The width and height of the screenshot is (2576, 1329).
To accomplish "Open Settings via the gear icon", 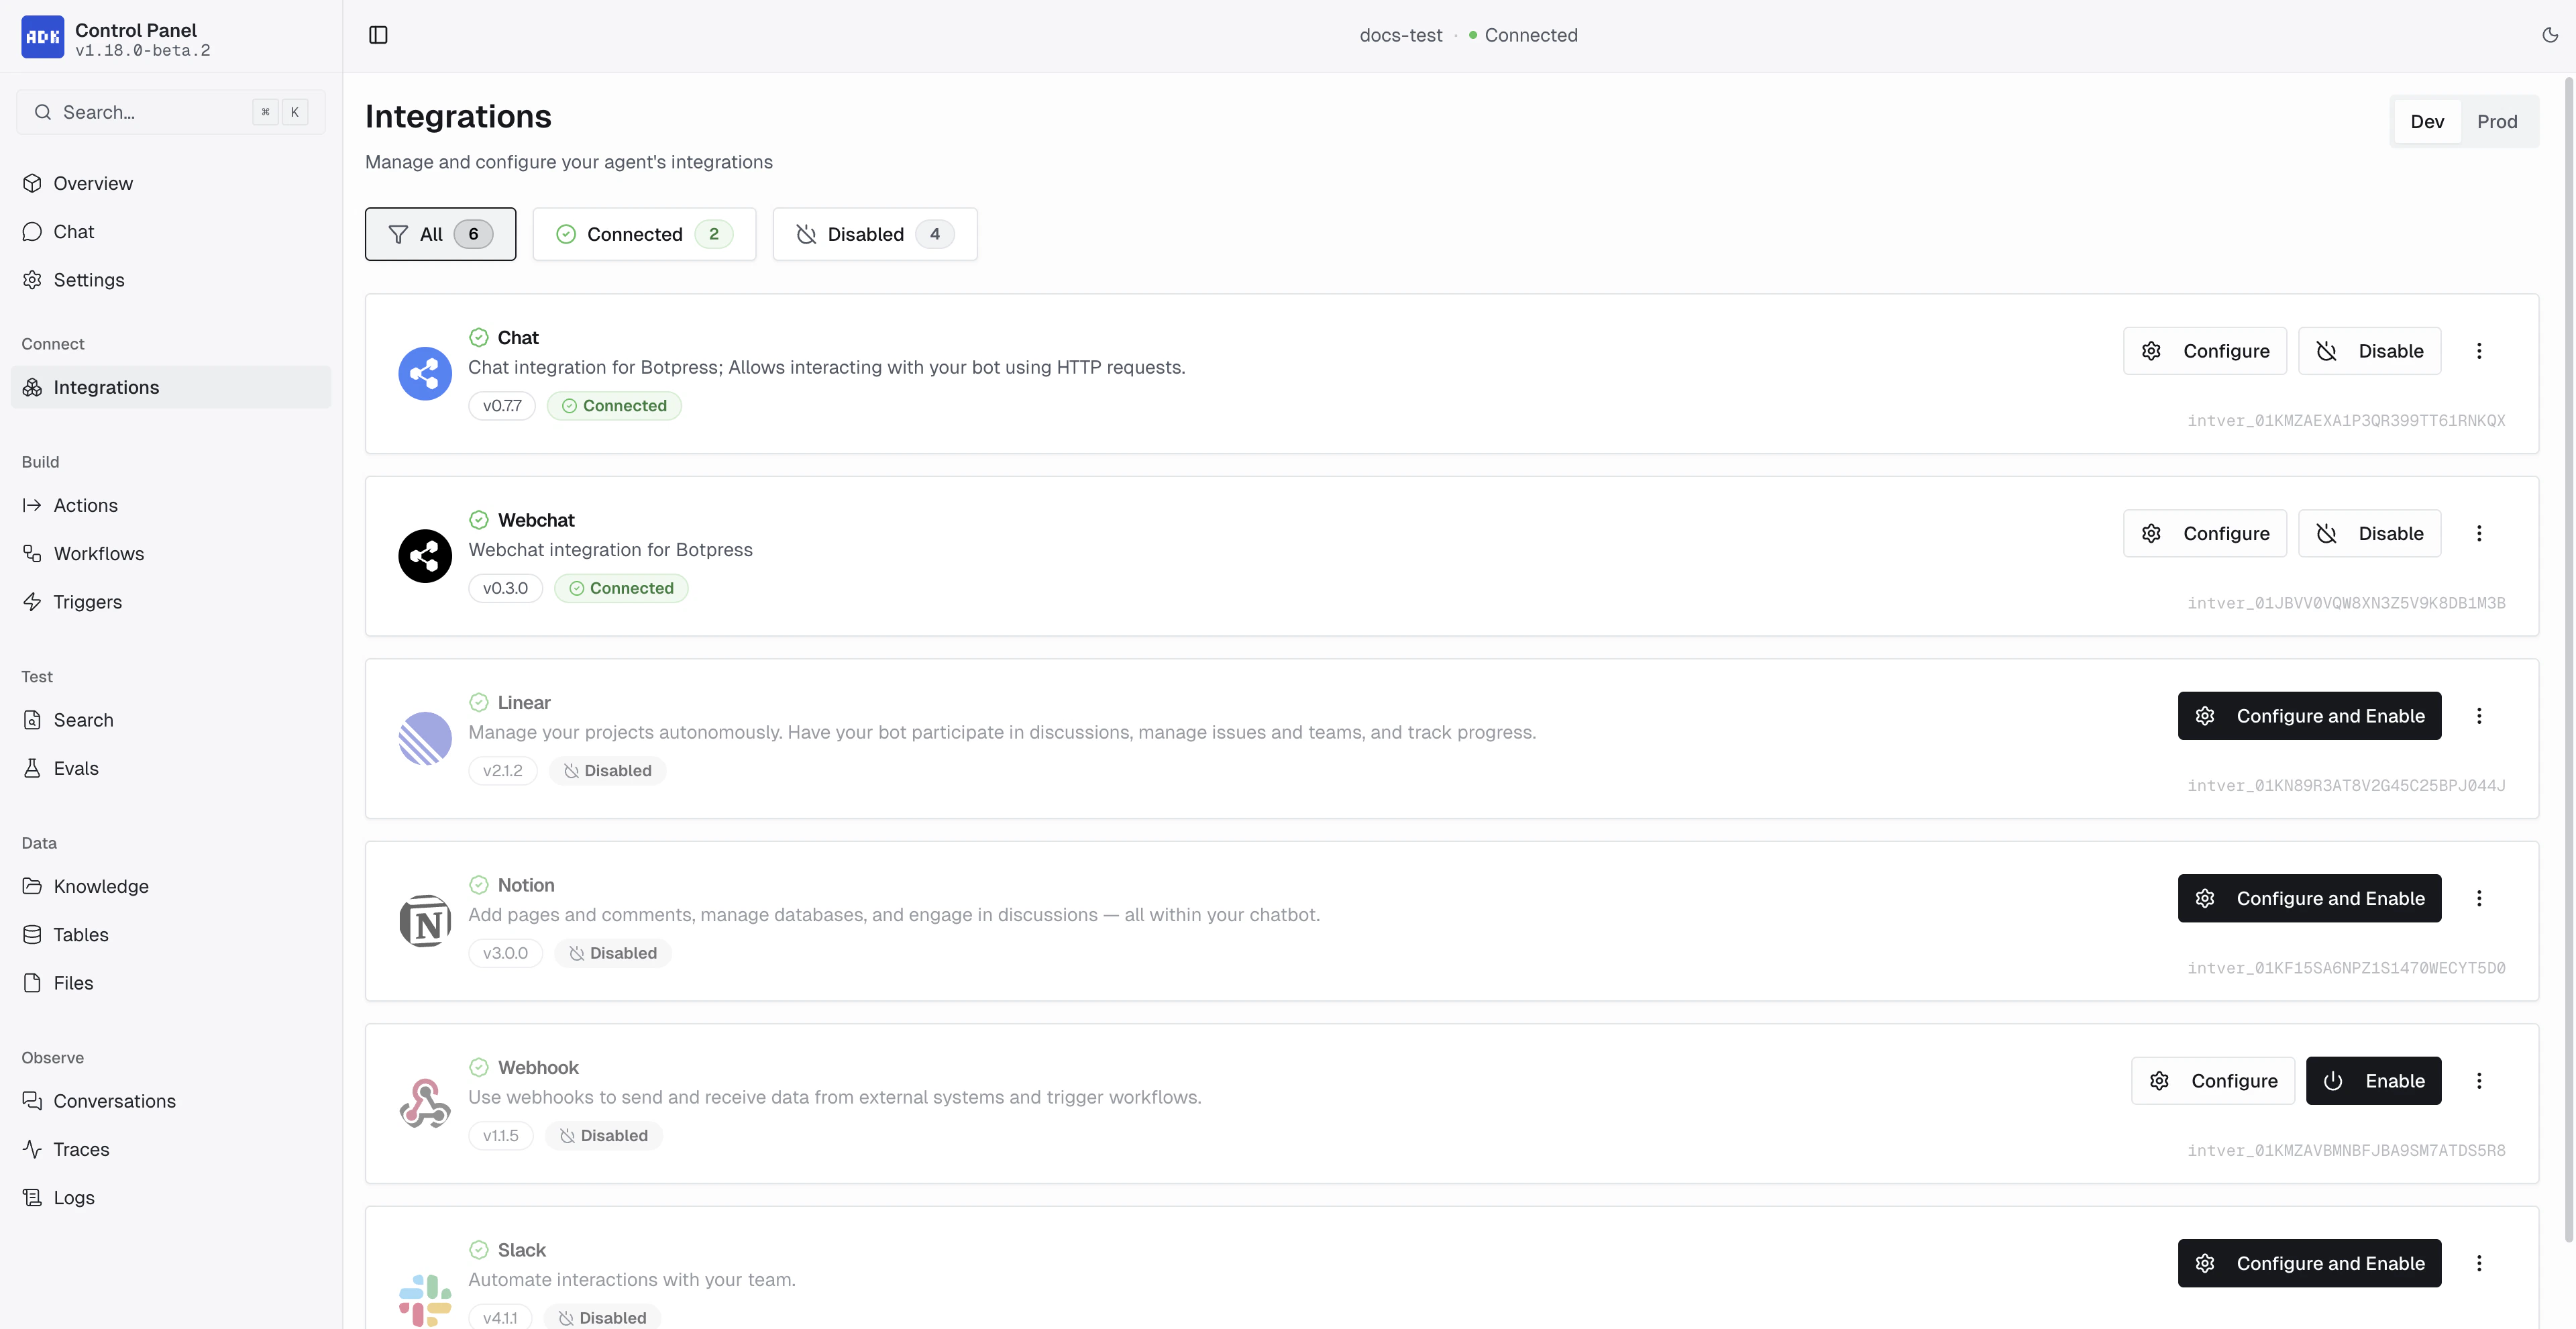I will coord(32,280).
